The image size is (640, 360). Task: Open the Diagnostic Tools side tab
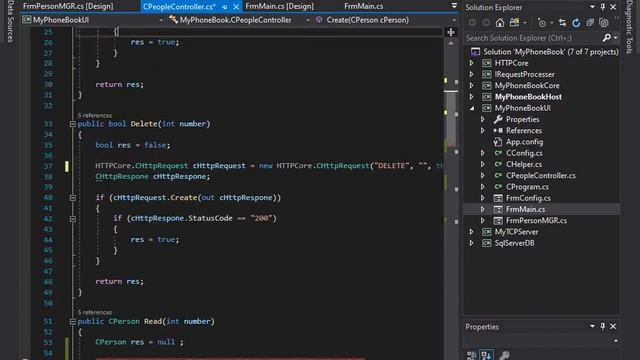(629, 27)
